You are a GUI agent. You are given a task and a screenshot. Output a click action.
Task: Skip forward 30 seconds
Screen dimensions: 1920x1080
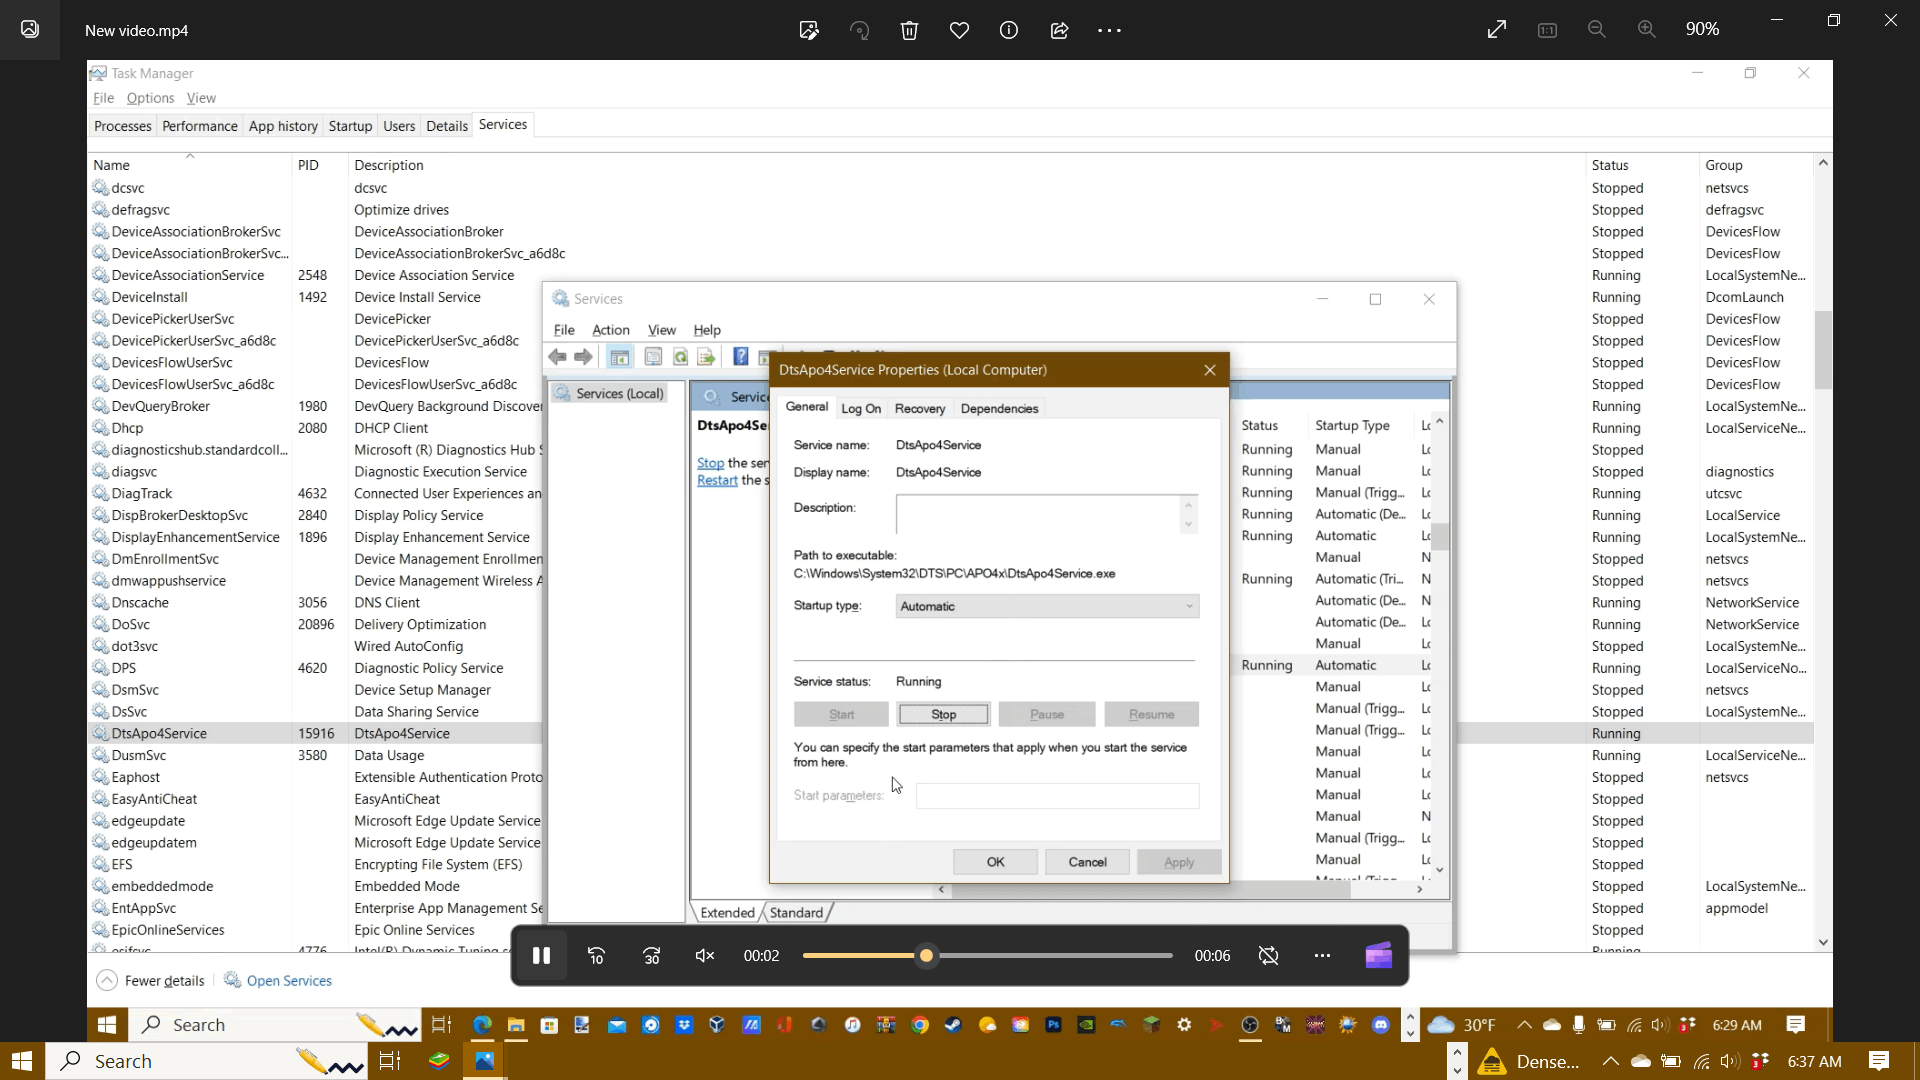click(651, 956)
